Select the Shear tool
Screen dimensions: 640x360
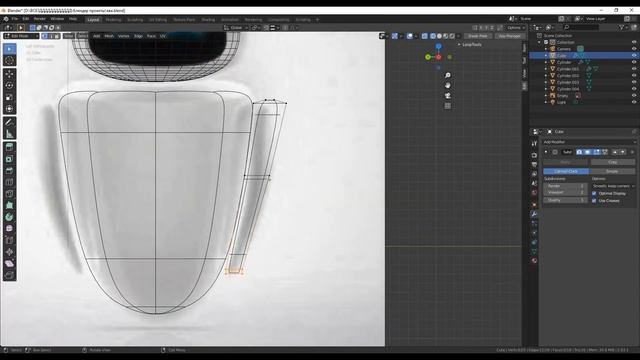pos(9,263)
